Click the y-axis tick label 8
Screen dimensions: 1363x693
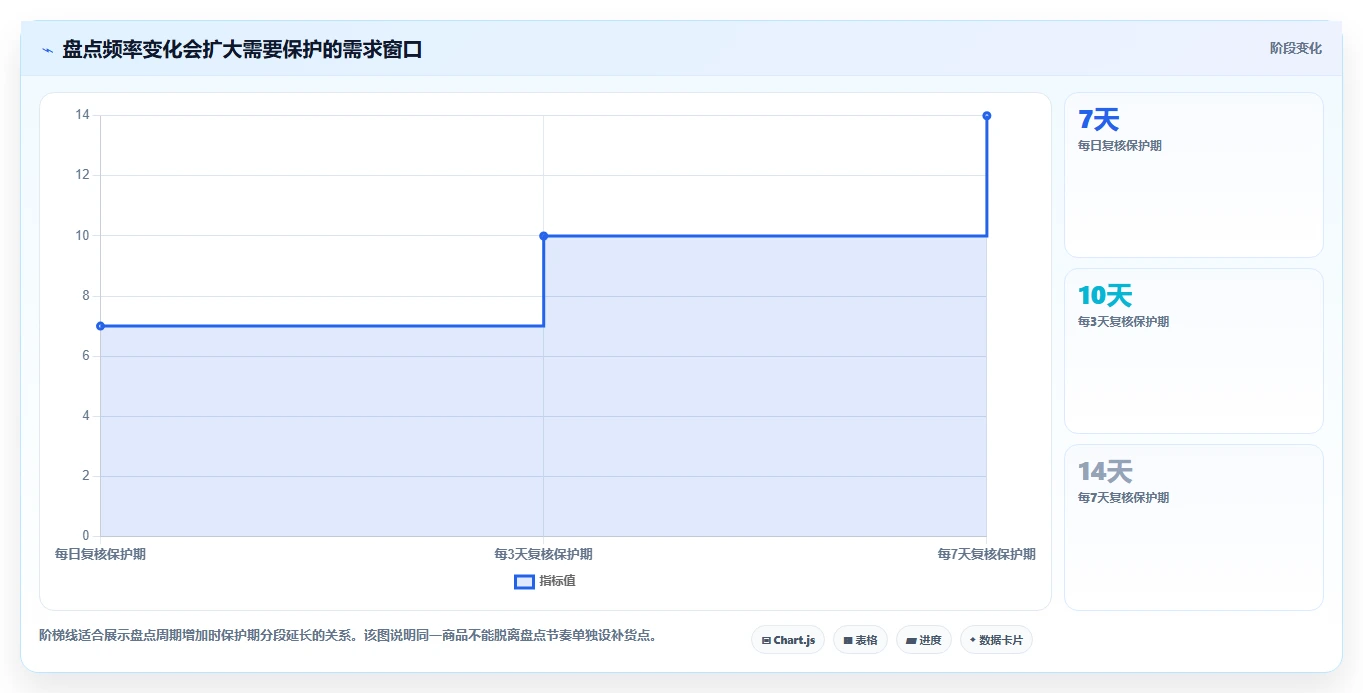click(85, 296)
